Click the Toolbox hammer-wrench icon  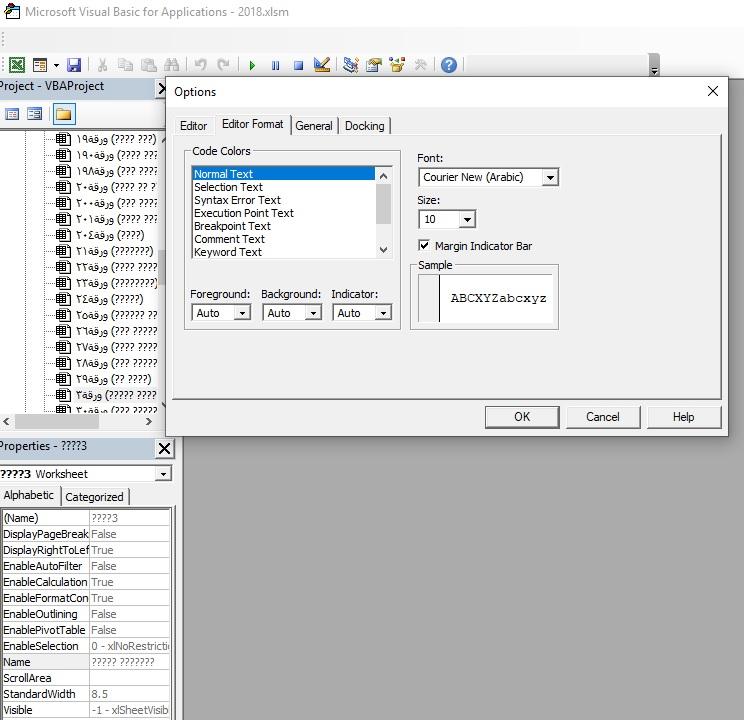pos(420,65)
